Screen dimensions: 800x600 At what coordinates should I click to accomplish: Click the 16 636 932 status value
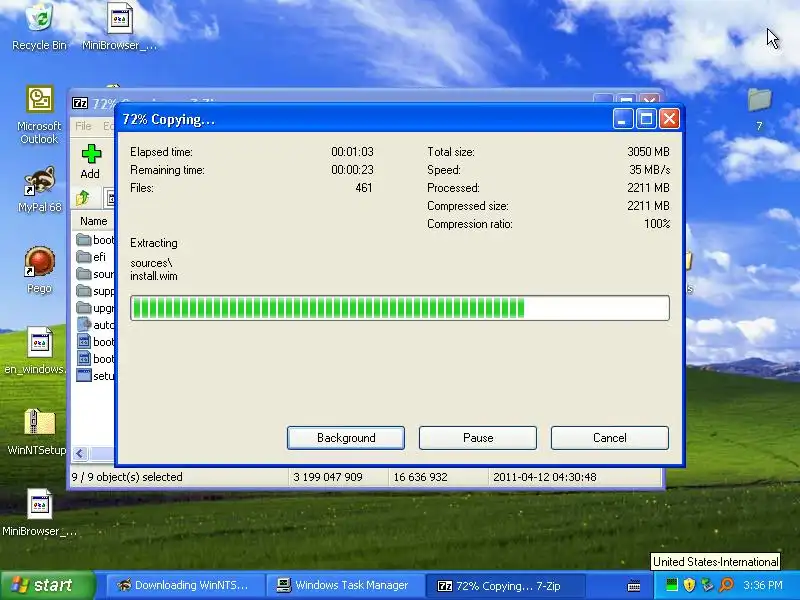[420, 477]
